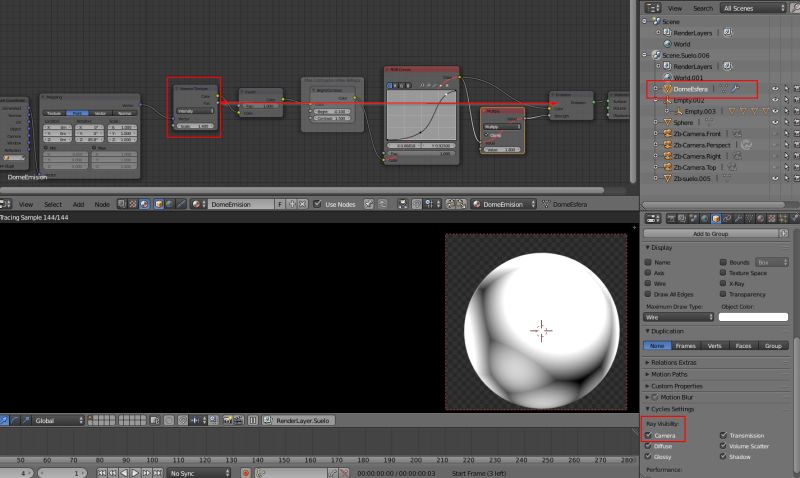
Task: Open the node editor Select menu
Action: coord(53,204)
